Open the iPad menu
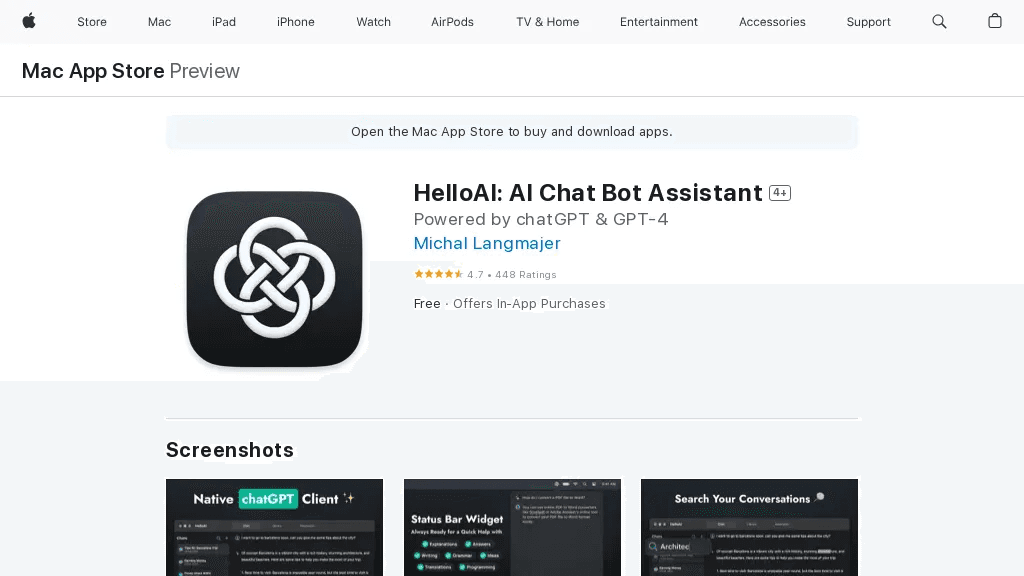Screen dimensions: 1024x576 click(x=224, y=22)
